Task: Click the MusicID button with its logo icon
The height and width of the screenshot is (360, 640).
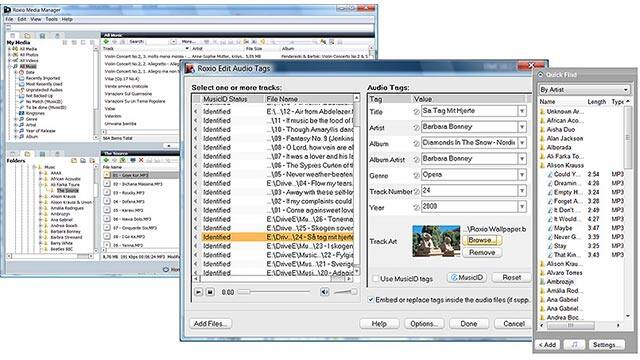Action: point(467,278)
